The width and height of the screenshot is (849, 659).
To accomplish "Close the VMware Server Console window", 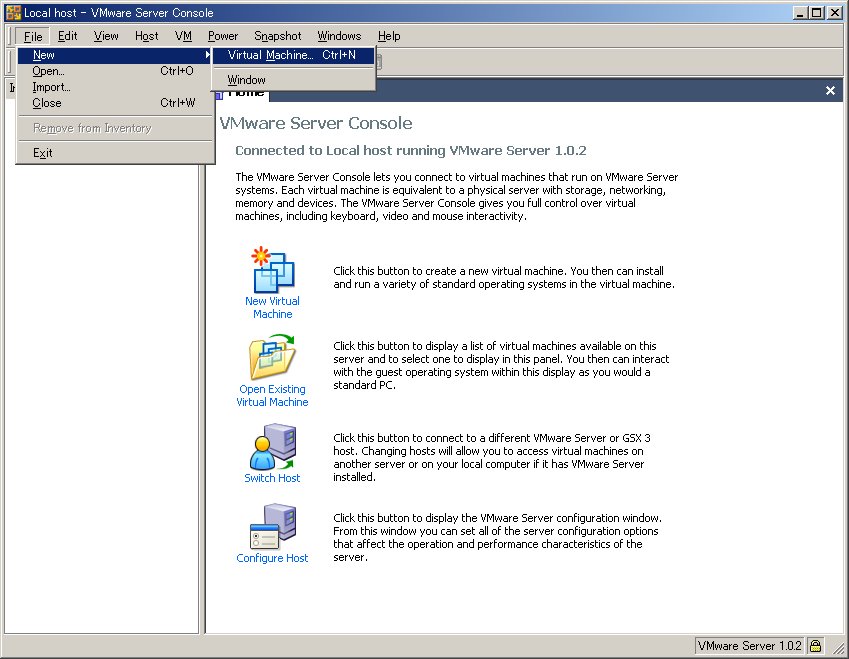I will tap(834, 12).
